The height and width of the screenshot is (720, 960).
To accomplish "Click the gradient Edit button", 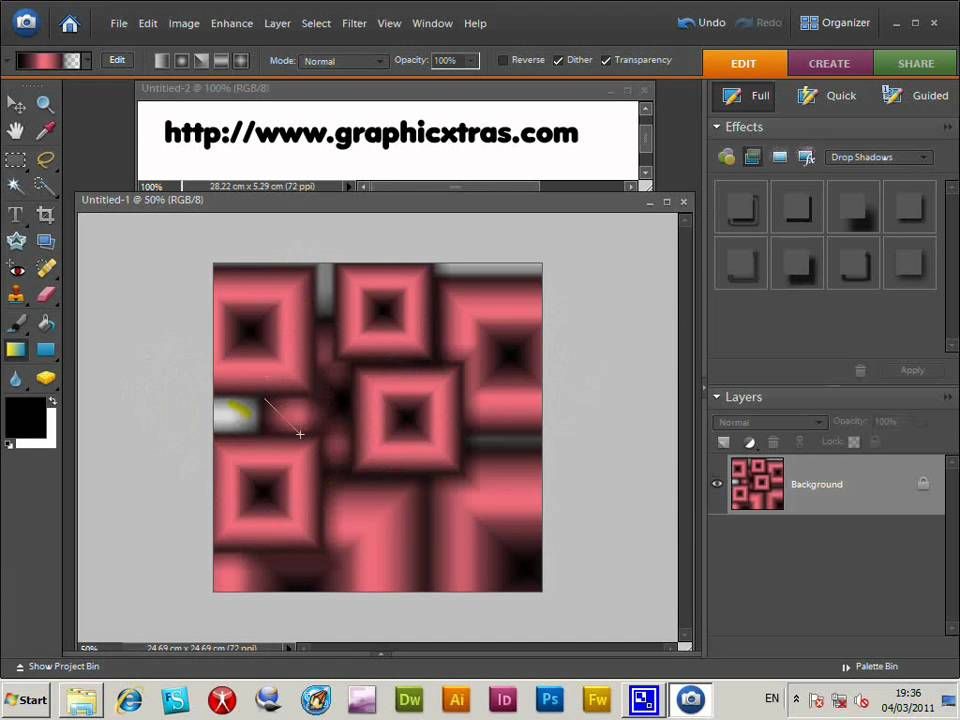I will pos(117,61).
